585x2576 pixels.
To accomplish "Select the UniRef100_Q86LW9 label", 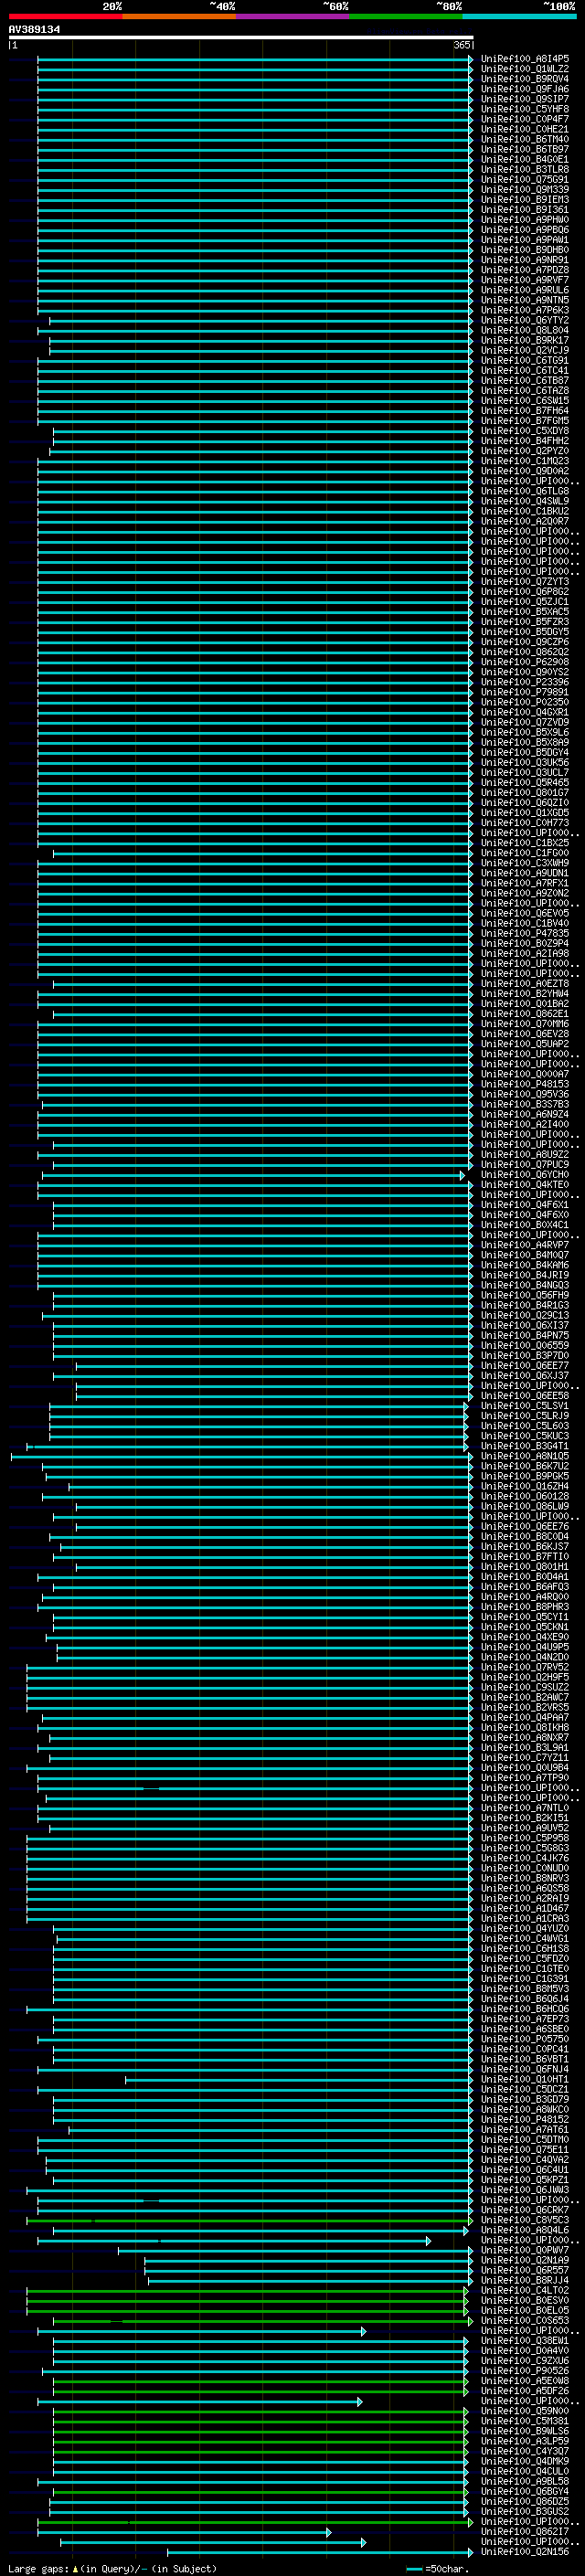I will click(525, 1506).
